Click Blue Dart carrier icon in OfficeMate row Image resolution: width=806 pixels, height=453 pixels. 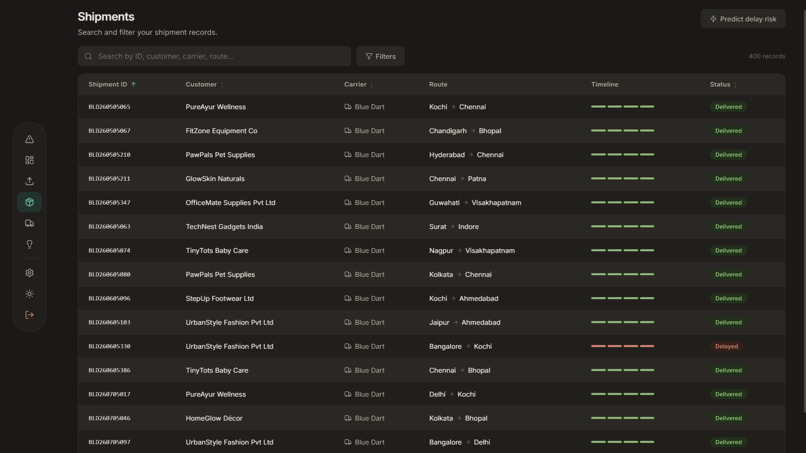[348, 203]
